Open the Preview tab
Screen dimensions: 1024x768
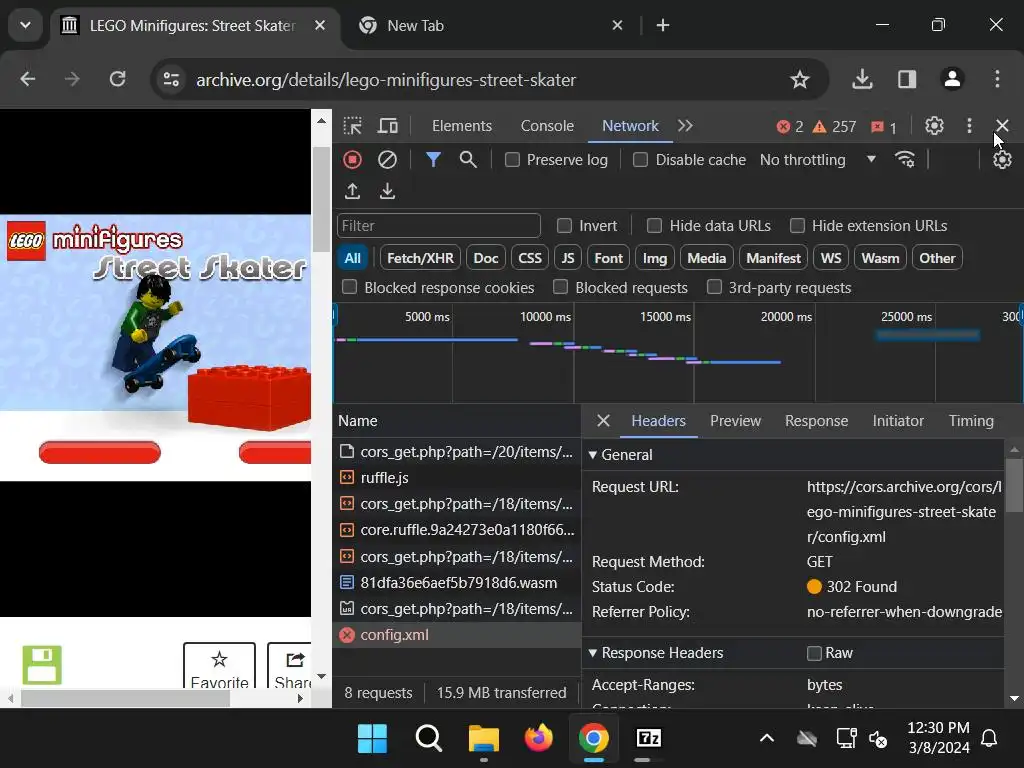pos(735,421)
